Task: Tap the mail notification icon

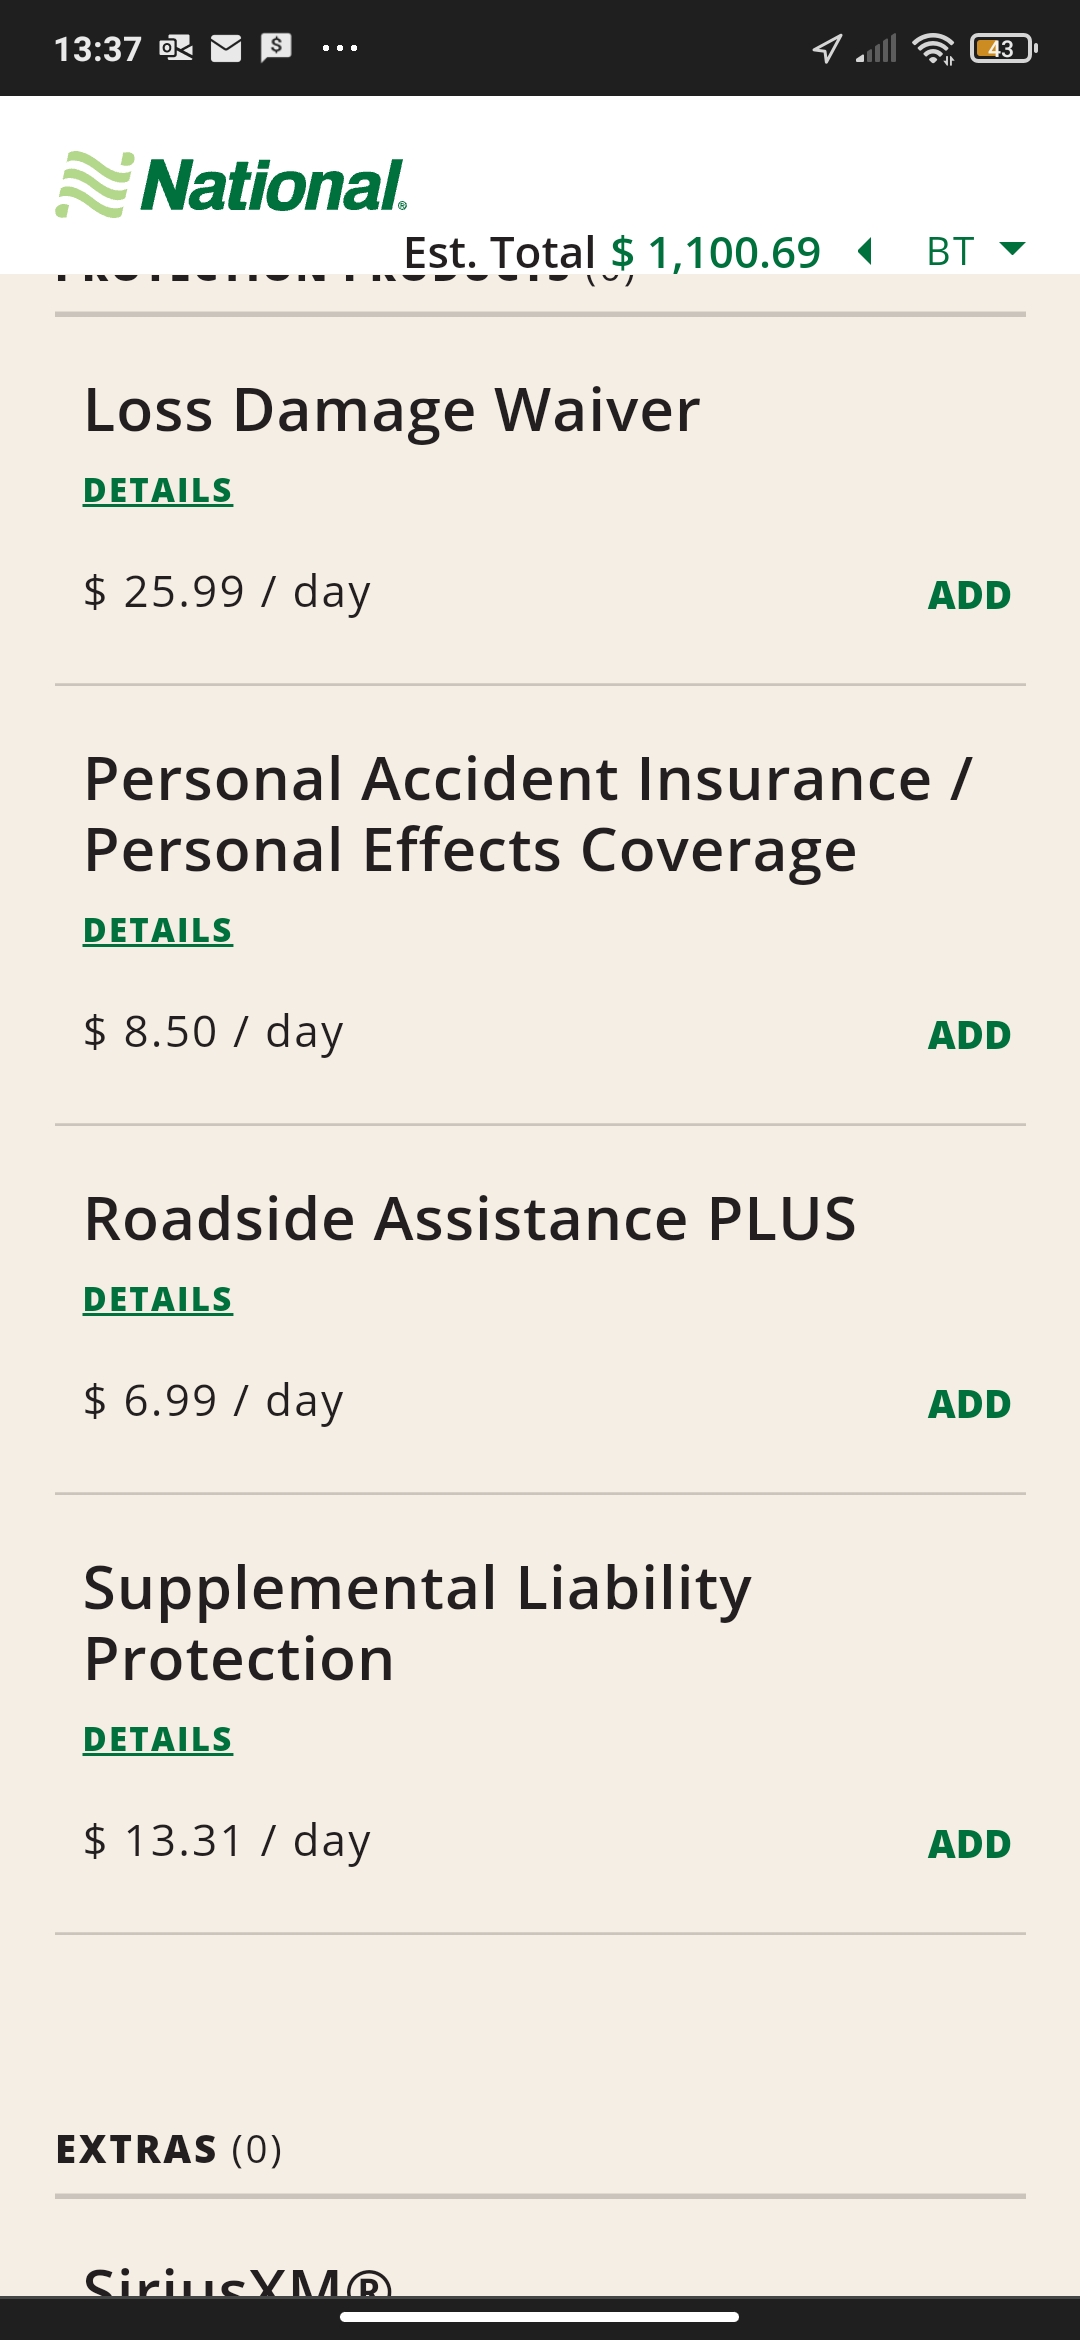Action: [226, 48]
